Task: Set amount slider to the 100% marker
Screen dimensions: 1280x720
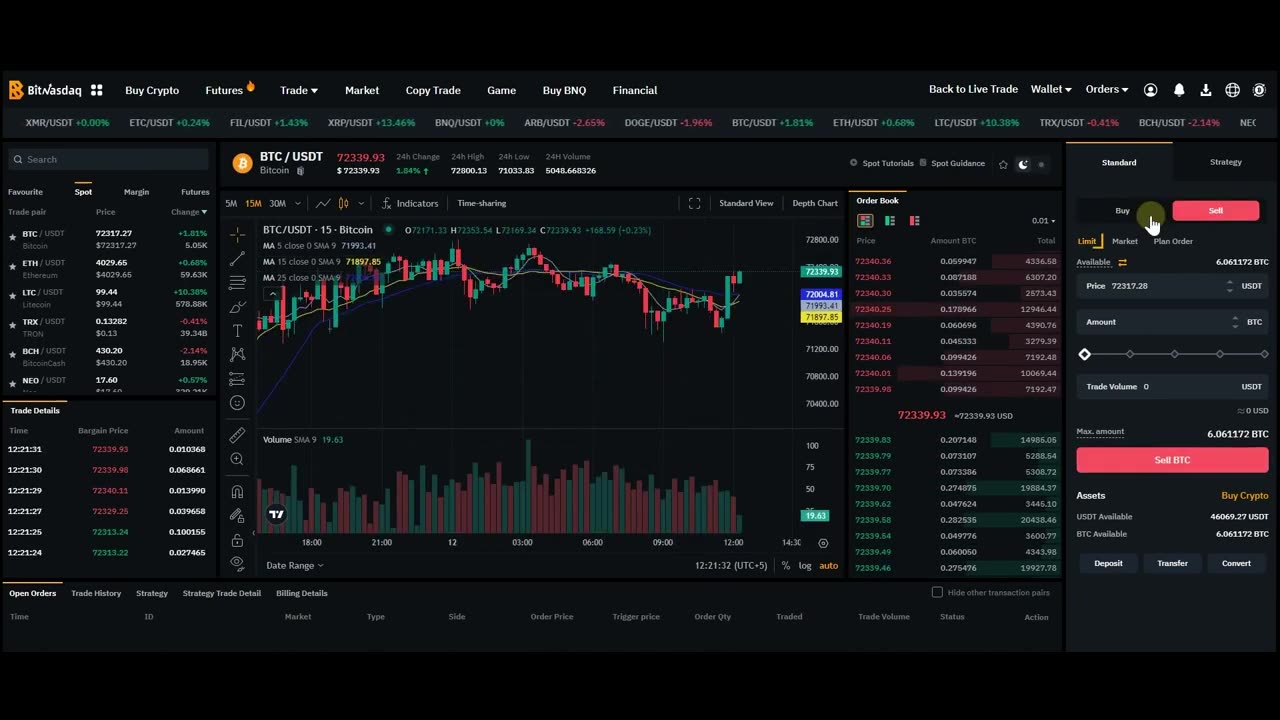Action: coord(1264,354)
